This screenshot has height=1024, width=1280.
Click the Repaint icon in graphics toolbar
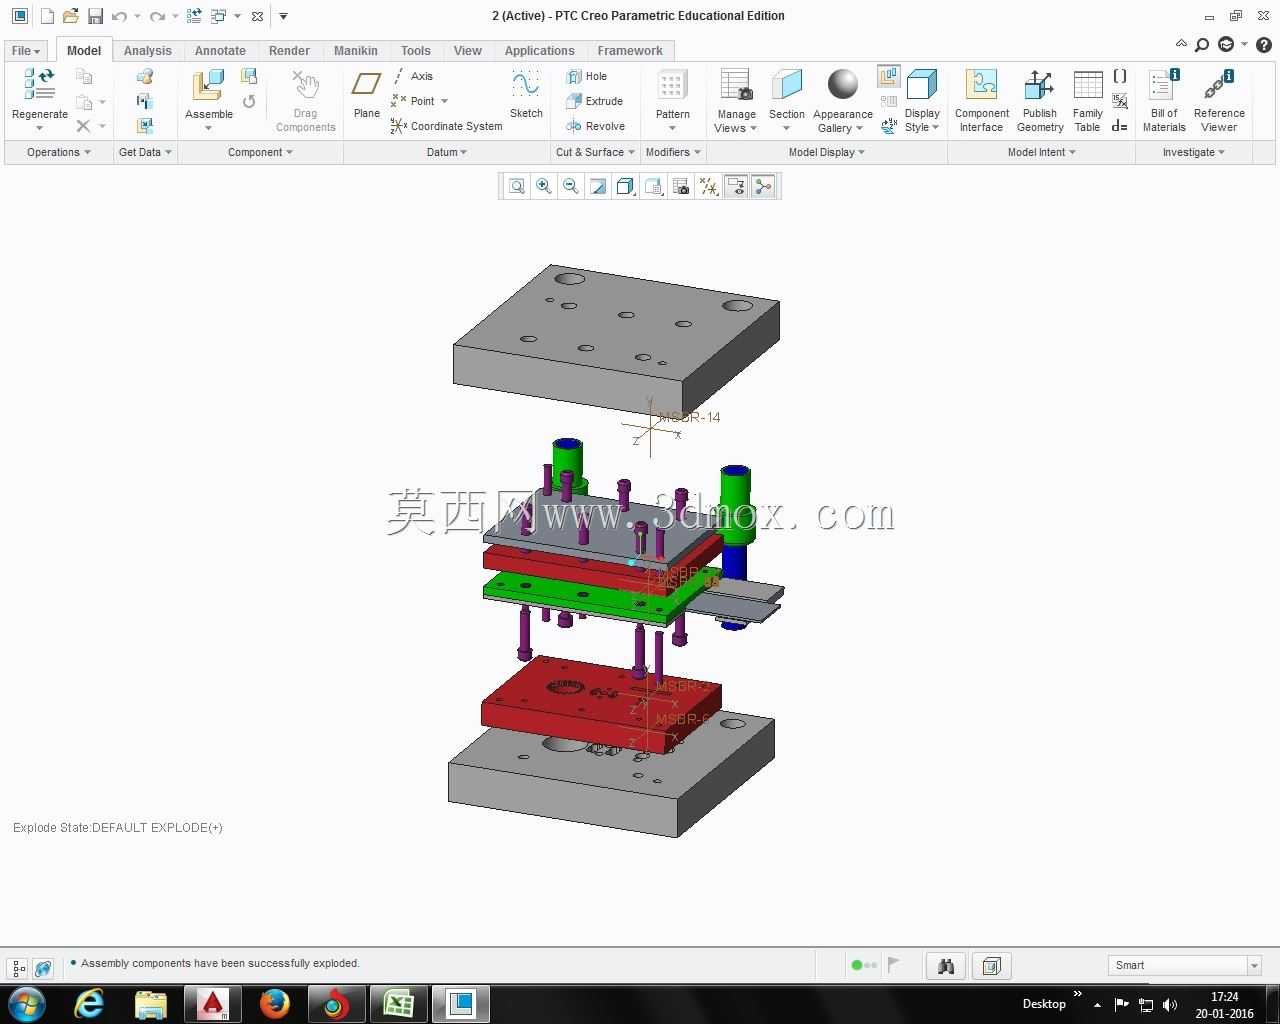[x=598, y=186]
